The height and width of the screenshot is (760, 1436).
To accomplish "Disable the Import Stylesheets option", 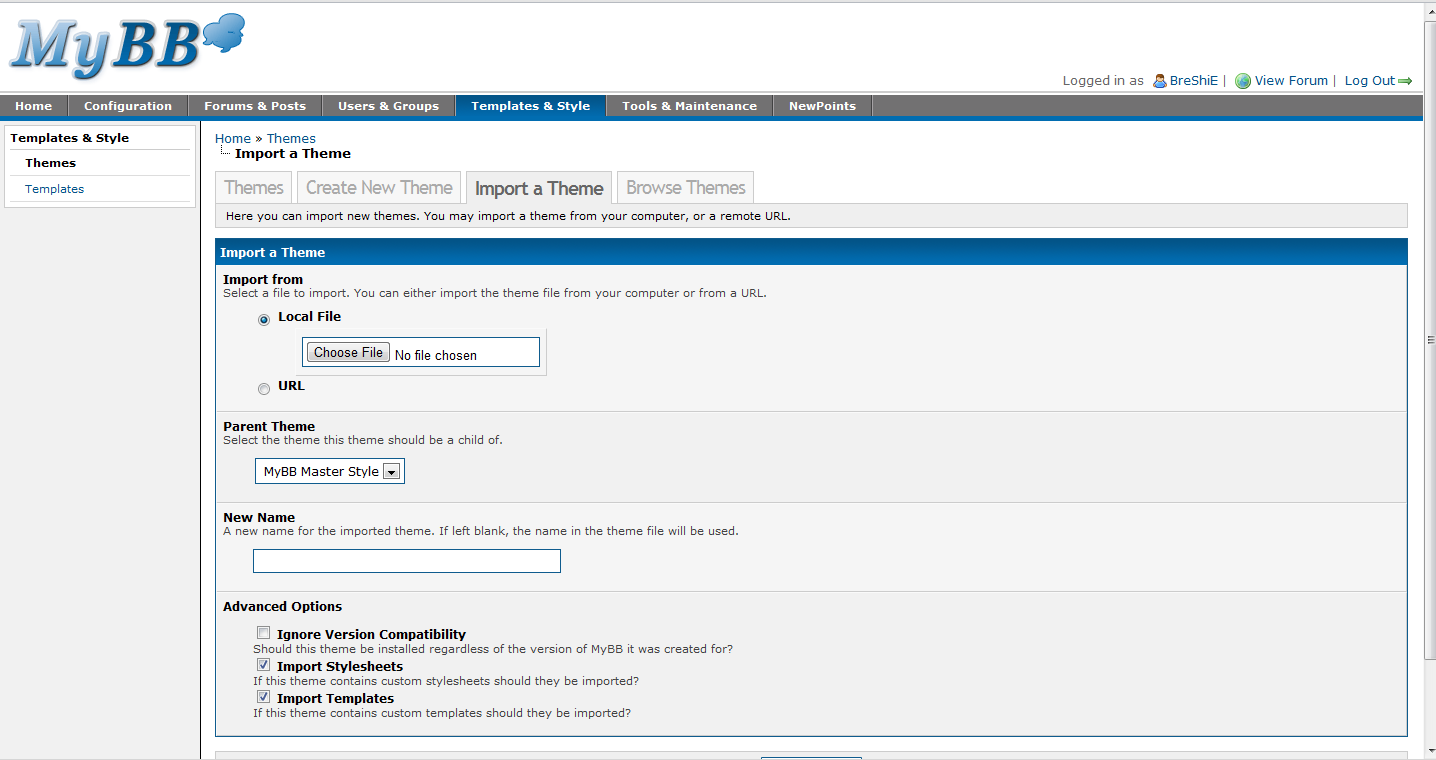I will pos(263,664).
